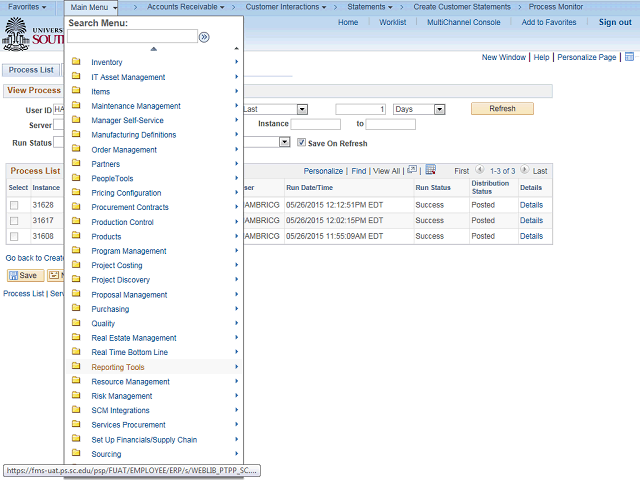Click the download grid icon in Process List
This screenshot has height=480, width=640.
431,170
